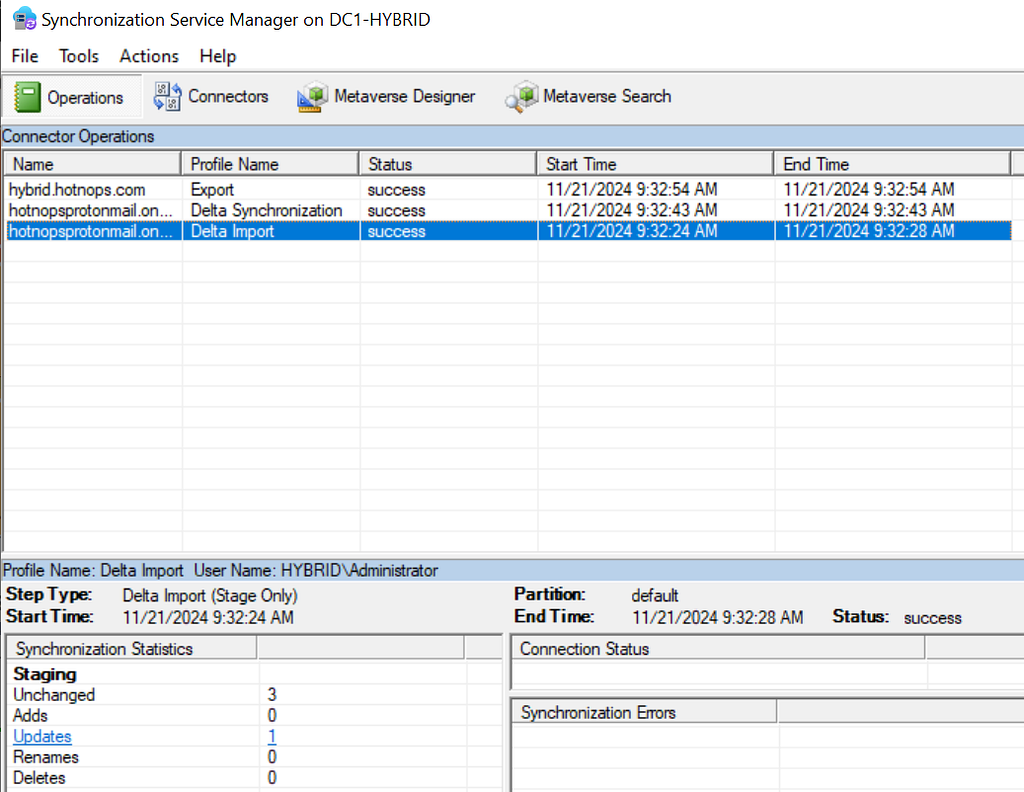The height and width of the screenshot is (792, 1024).
Task: Click the Connection Status column header
Action: (718, 648)
